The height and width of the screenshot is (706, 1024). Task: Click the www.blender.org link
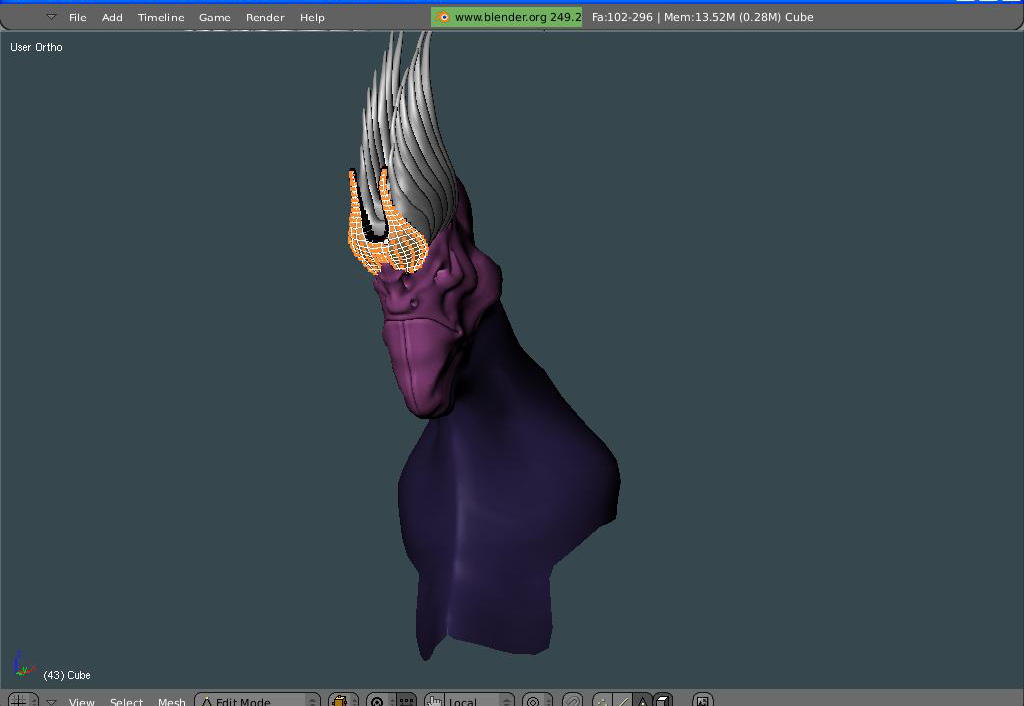[x=501, y=17]
